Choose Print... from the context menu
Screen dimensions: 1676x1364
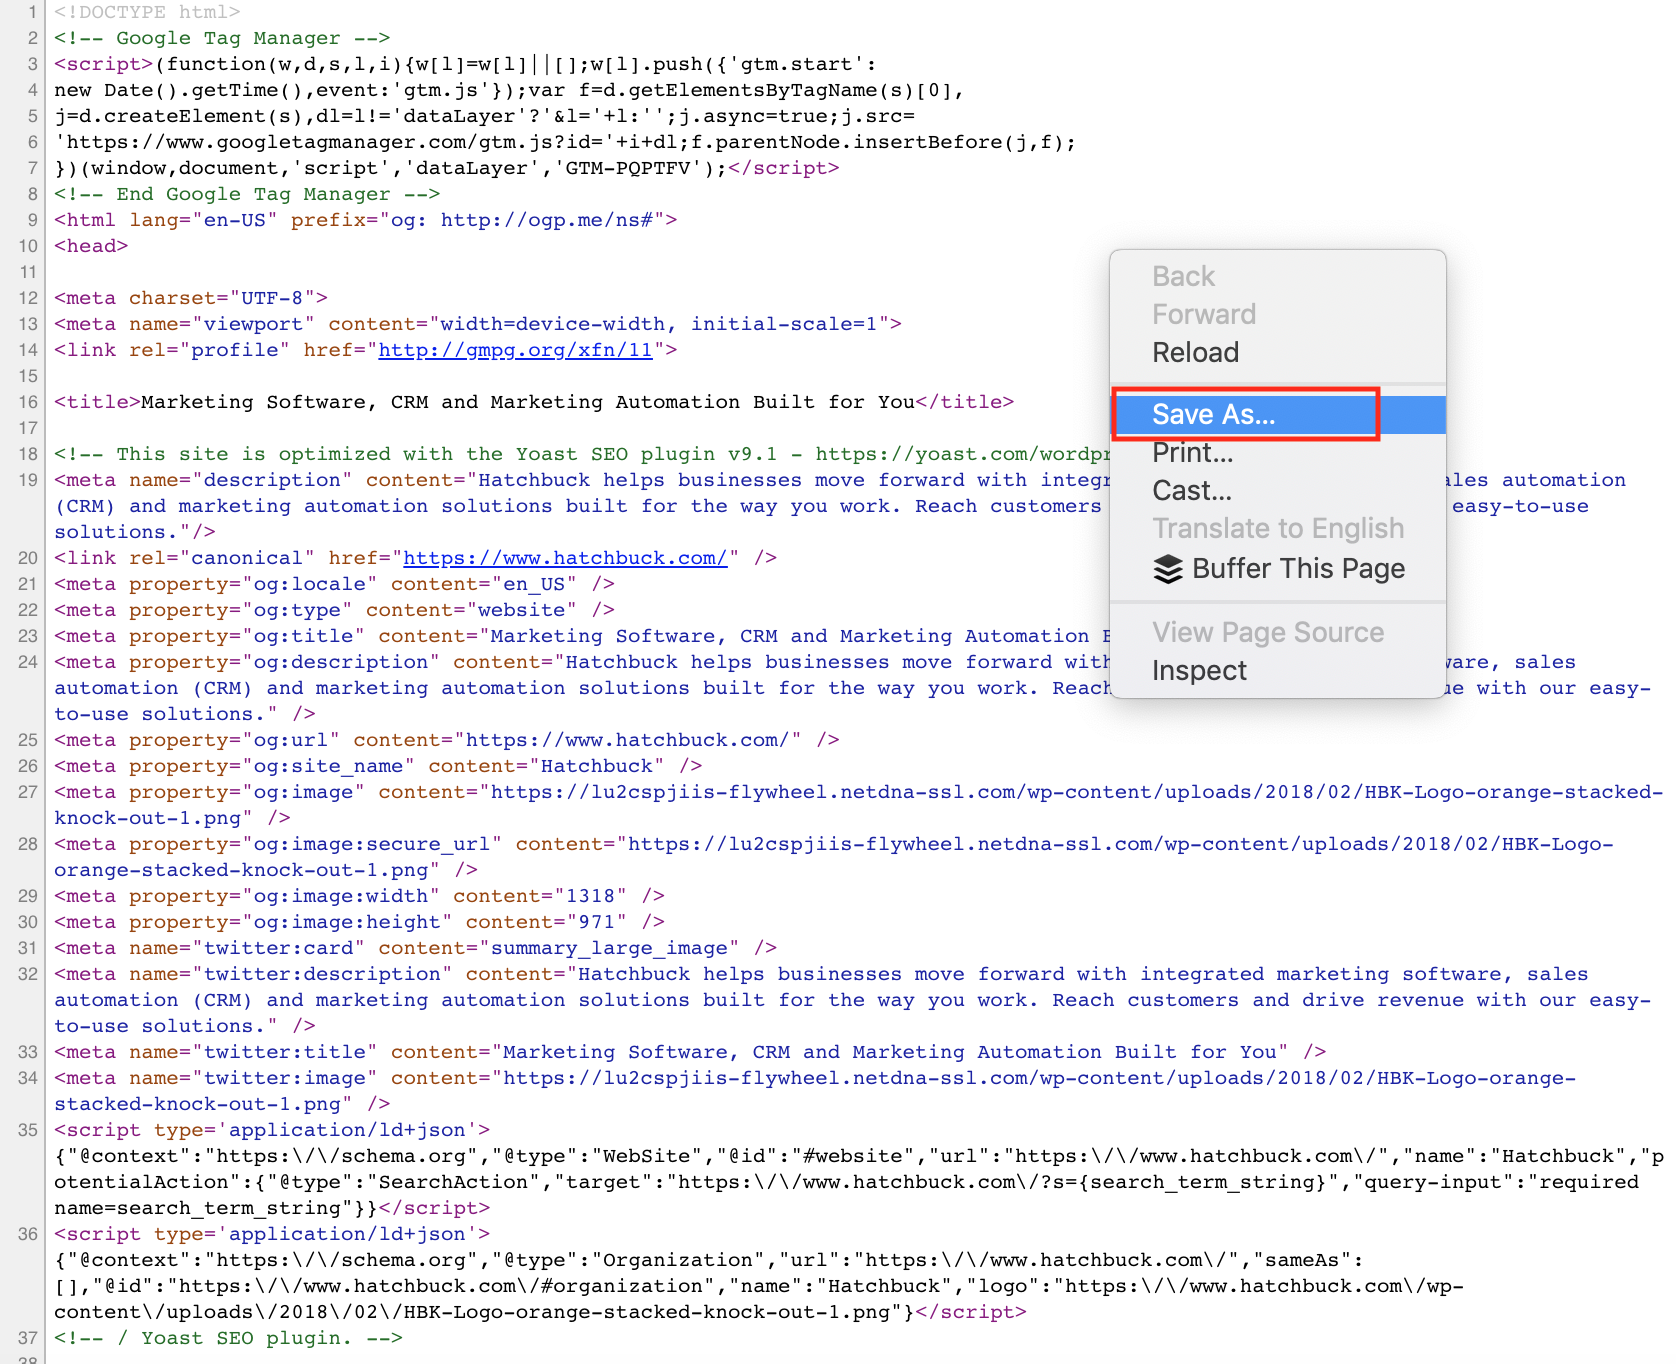tap(1278, 453)
